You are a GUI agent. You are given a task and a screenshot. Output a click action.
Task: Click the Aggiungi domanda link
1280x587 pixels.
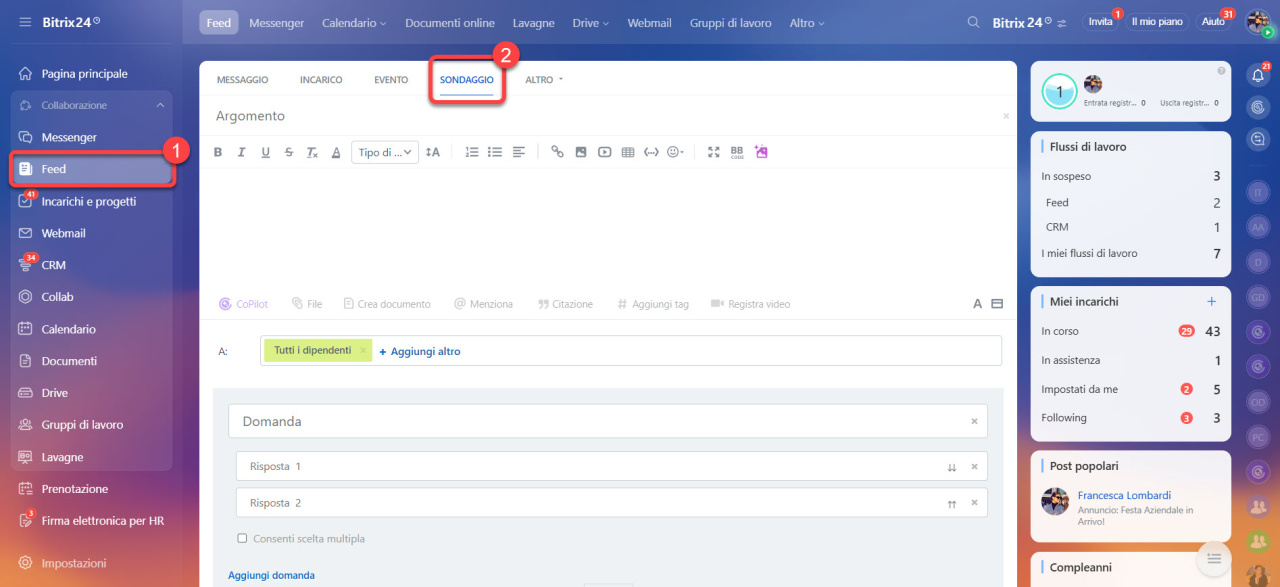tap(271, 575)
